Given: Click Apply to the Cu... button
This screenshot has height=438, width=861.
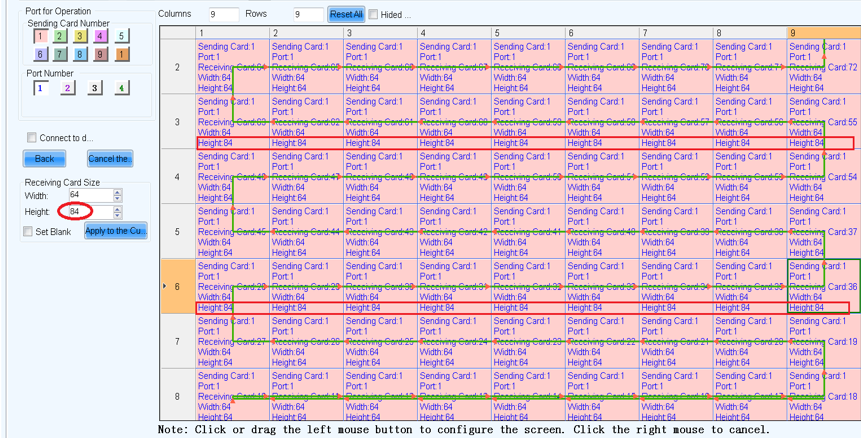Looking at the screenshot, I should [116, 231].
